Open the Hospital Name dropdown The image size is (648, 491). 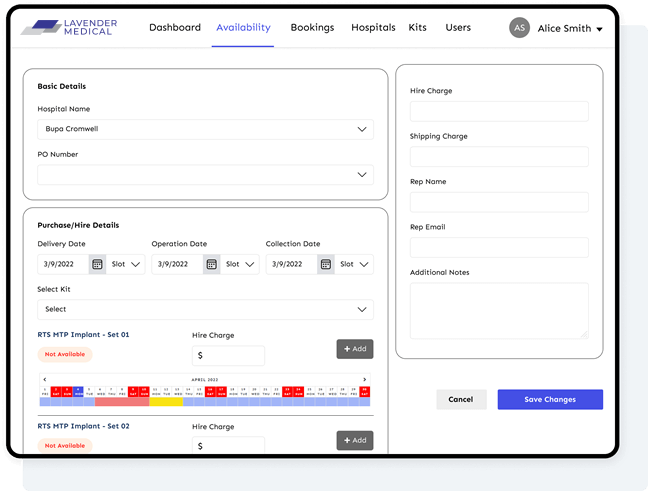(x=205, y=129)
